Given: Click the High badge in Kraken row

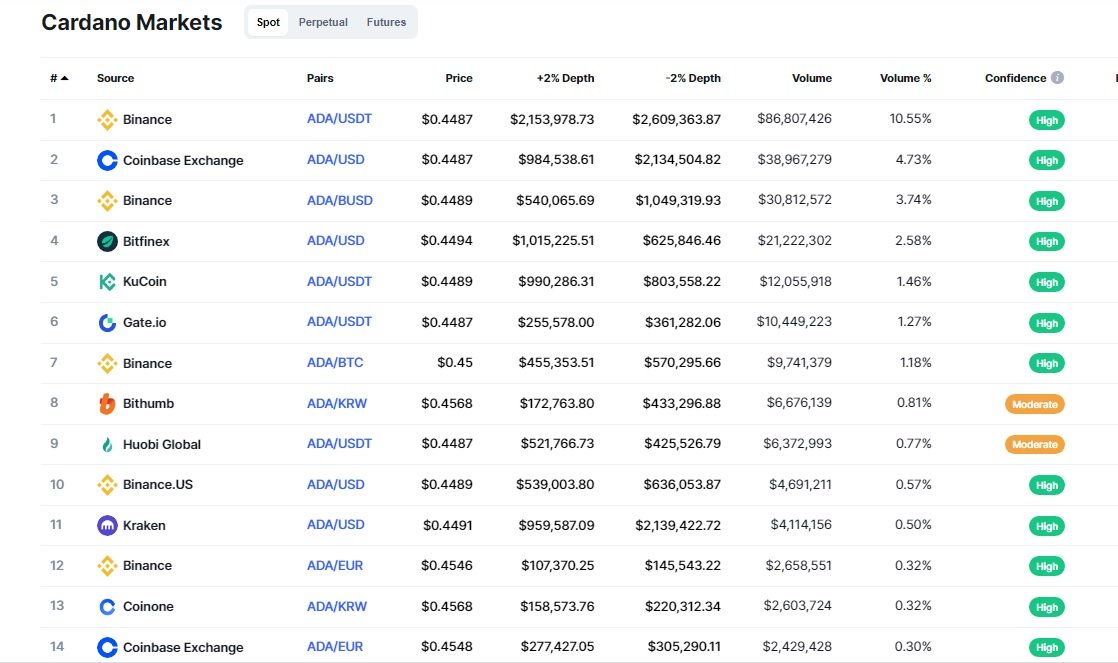Looking at the screenshot, I should pos(1047,526).
